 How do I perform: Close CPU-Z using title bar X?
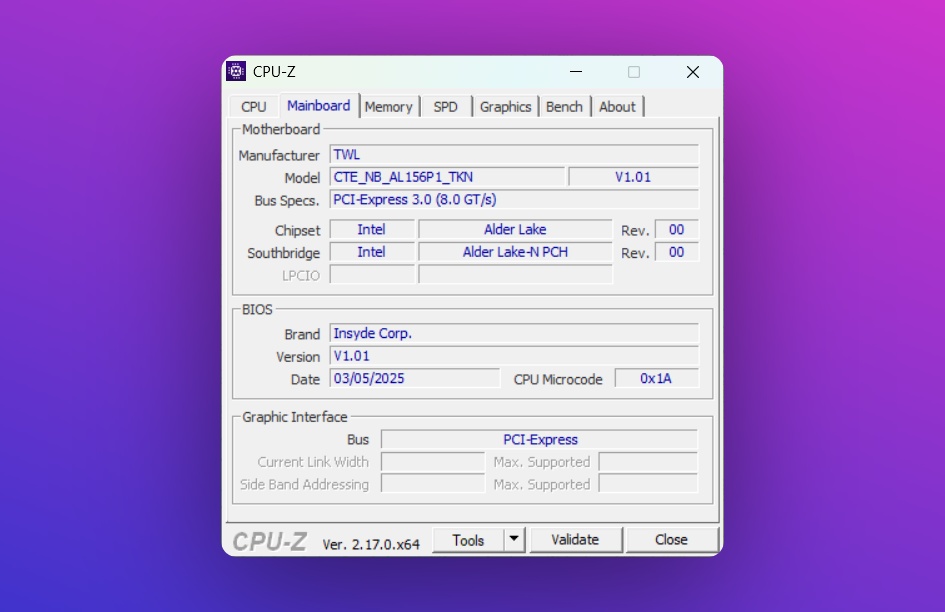pos(692,72)
